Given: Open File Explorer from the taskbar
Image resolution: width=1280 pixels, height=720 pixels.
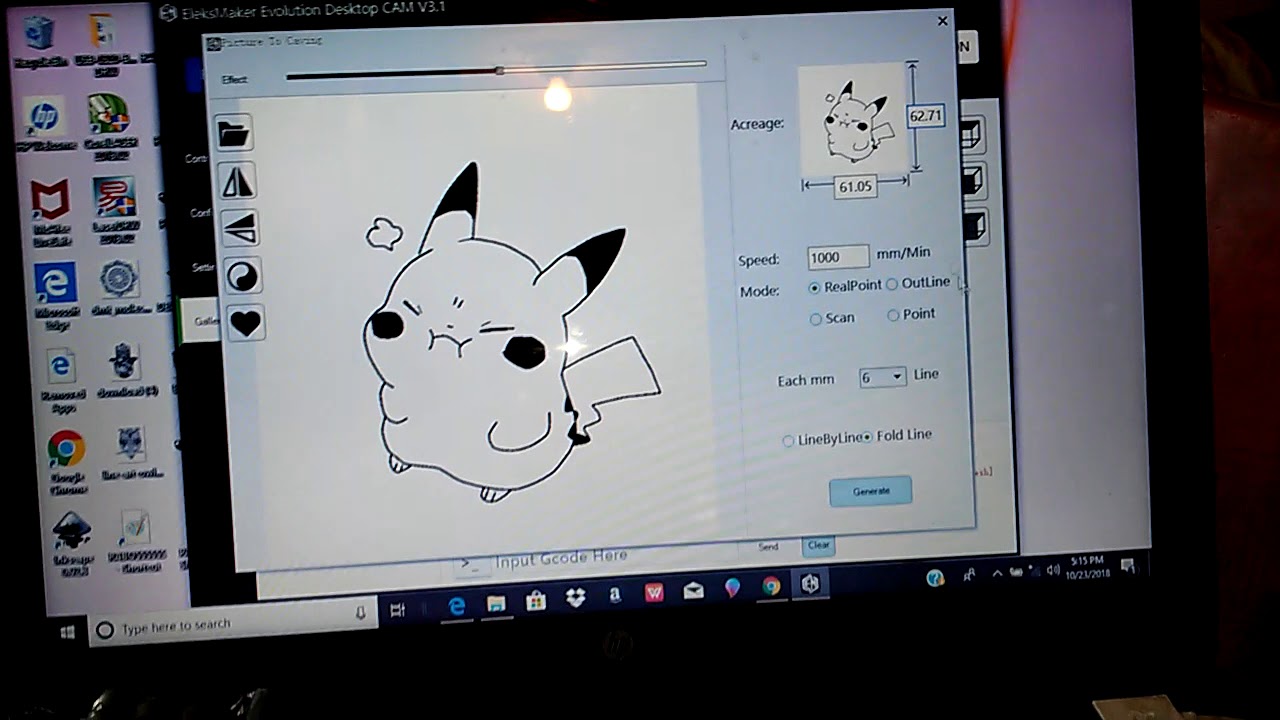Looking at the screenshot, I should pos(496,604).
